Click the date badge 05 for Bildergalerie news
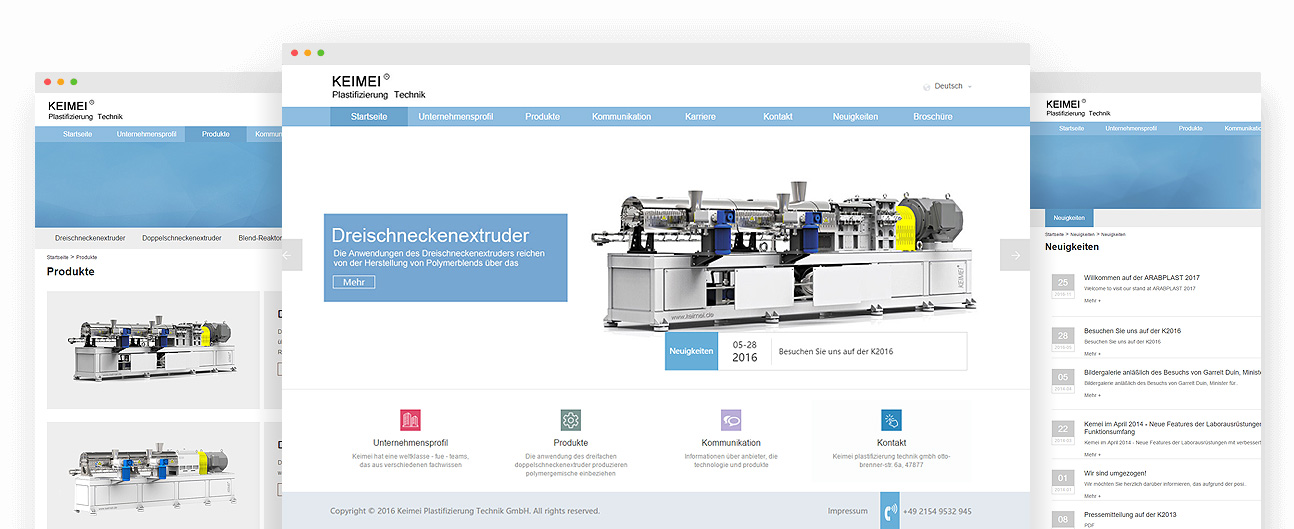The width and height of the screenshot is (1294, 529). point(1062,381)
